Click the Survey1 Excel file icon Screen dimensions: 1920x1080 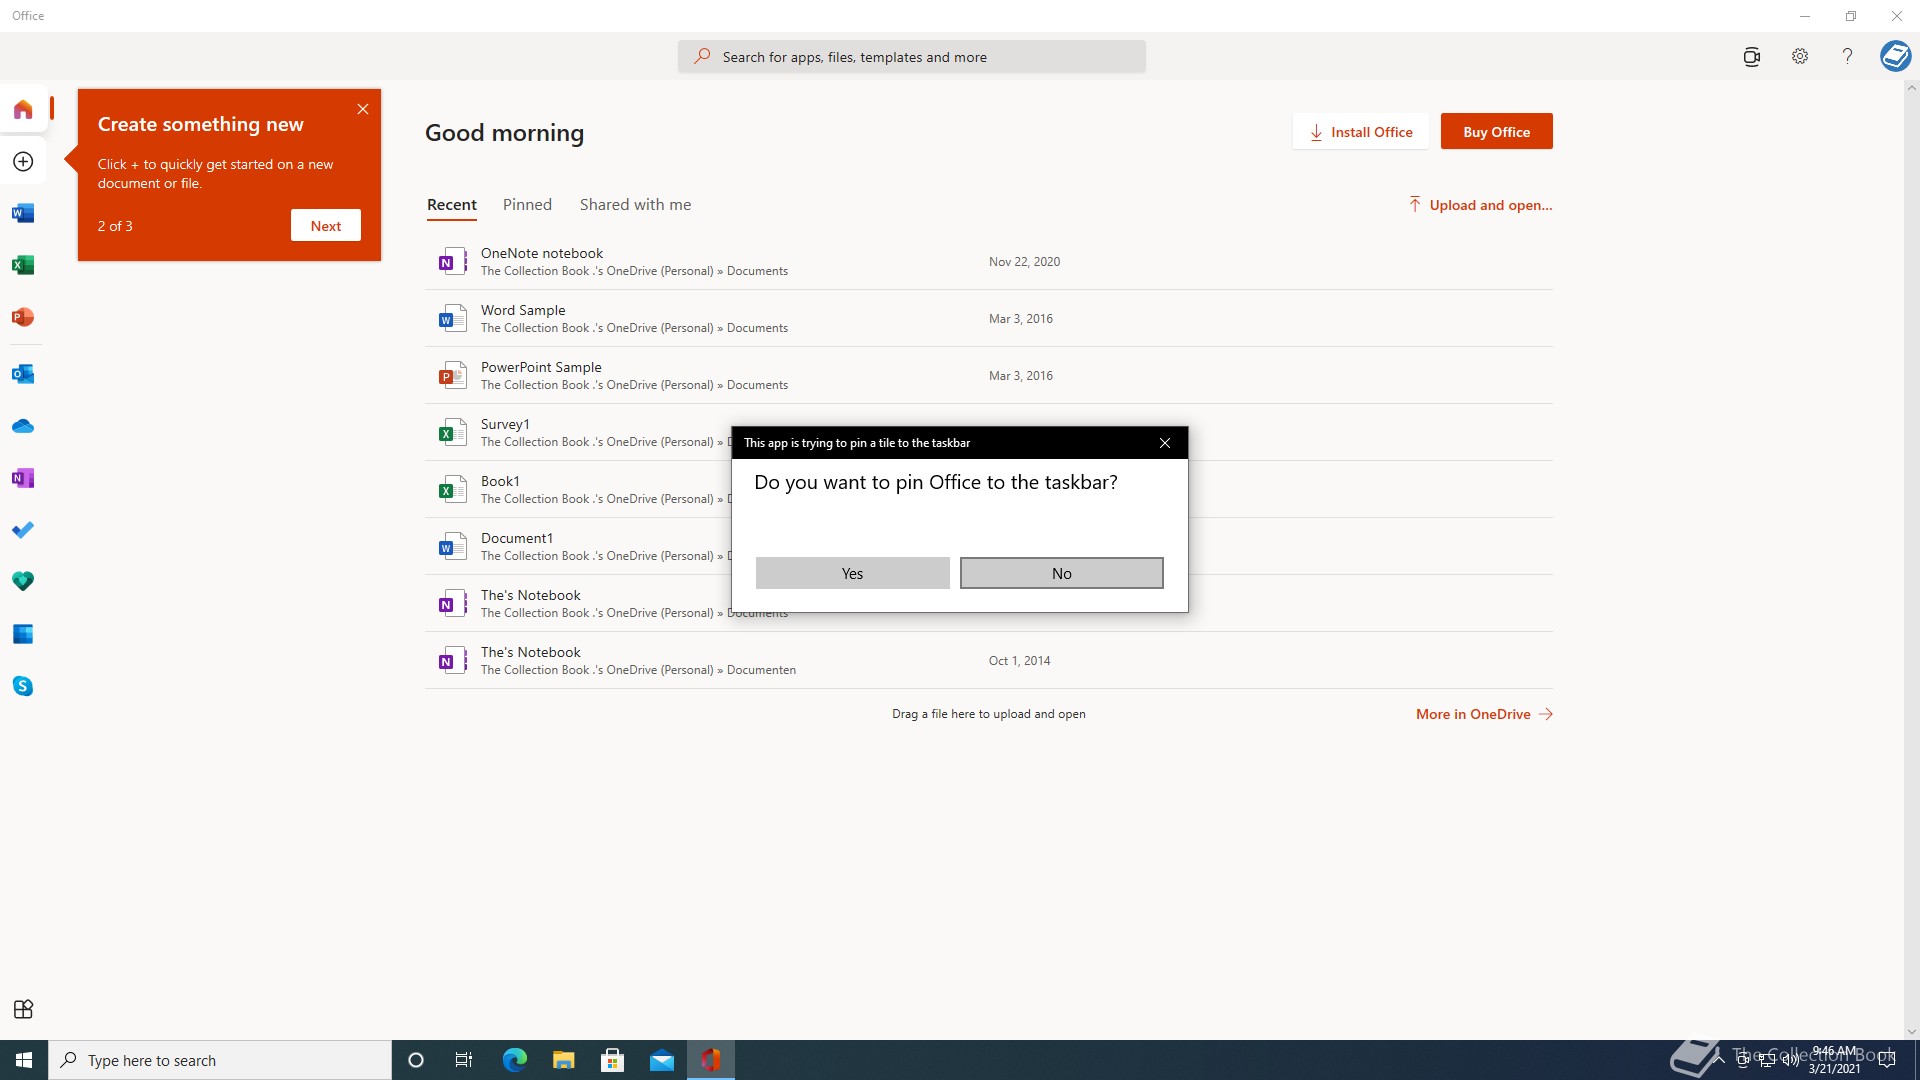[452, 433]
